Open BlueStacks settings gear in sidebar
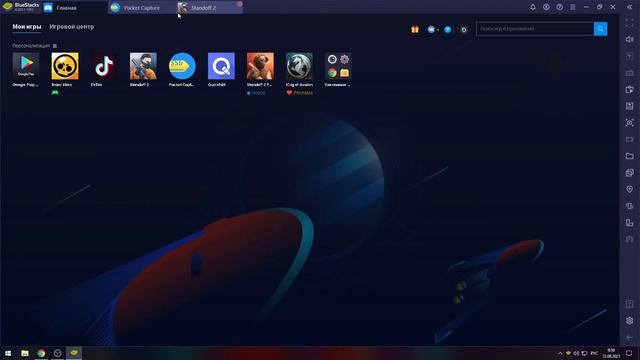This screenshot has height=360, width=640. tap(629, 321)
